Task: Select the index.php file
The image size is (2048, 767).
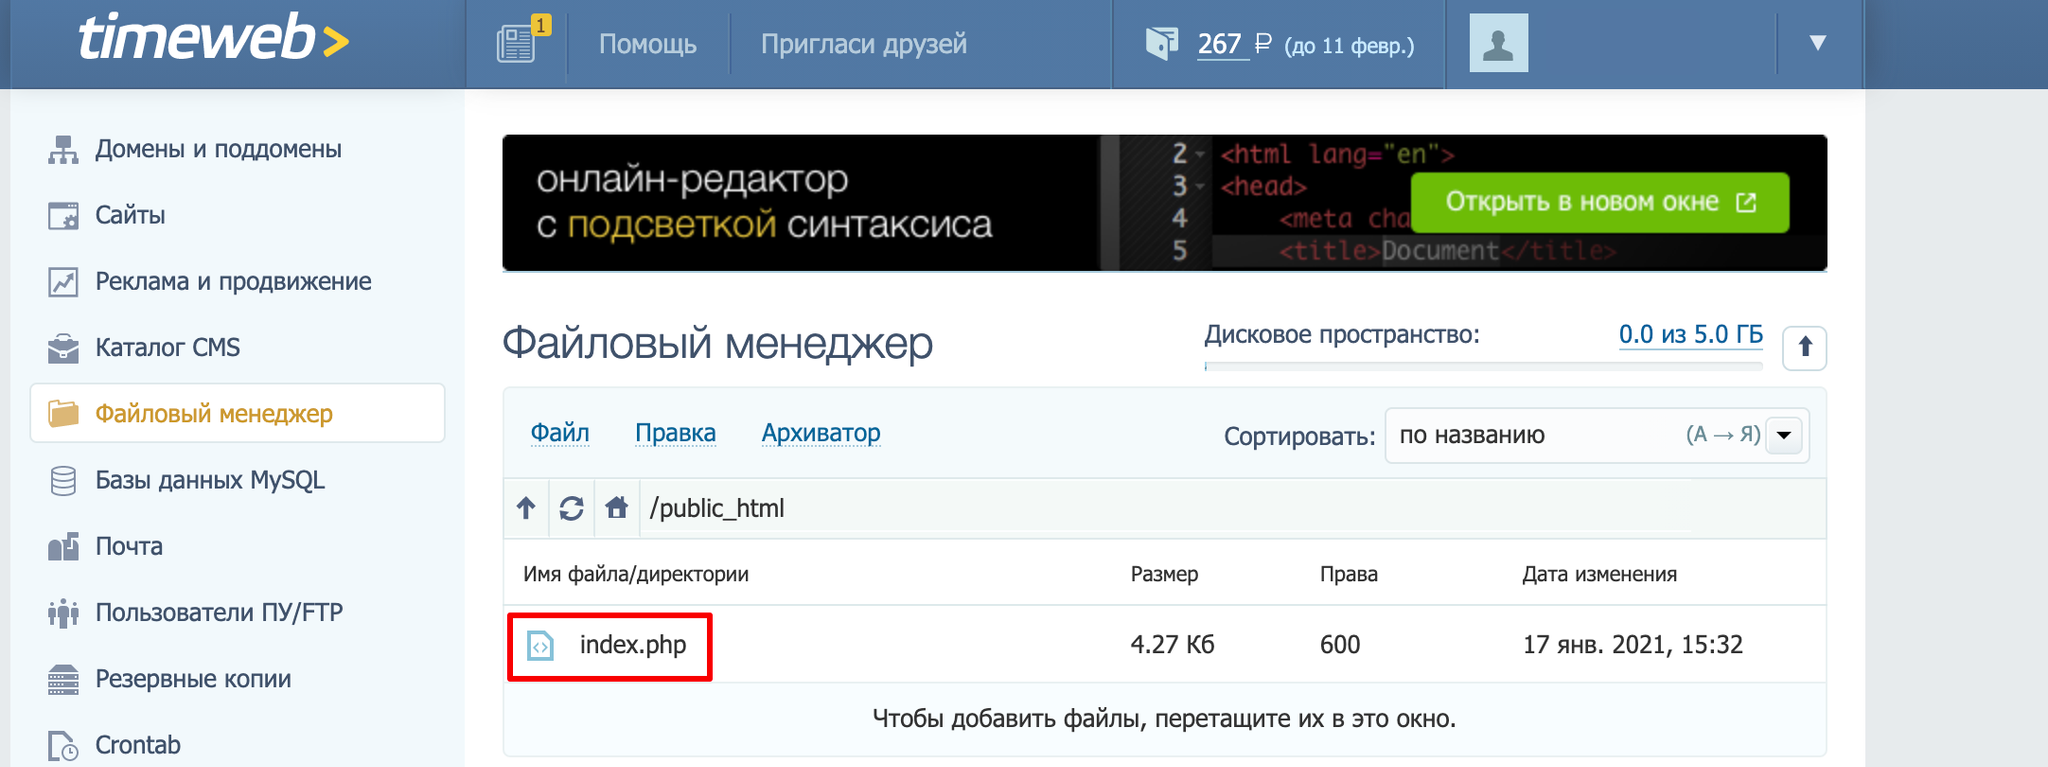Action: pyautogui.click(x=633, y=645)
